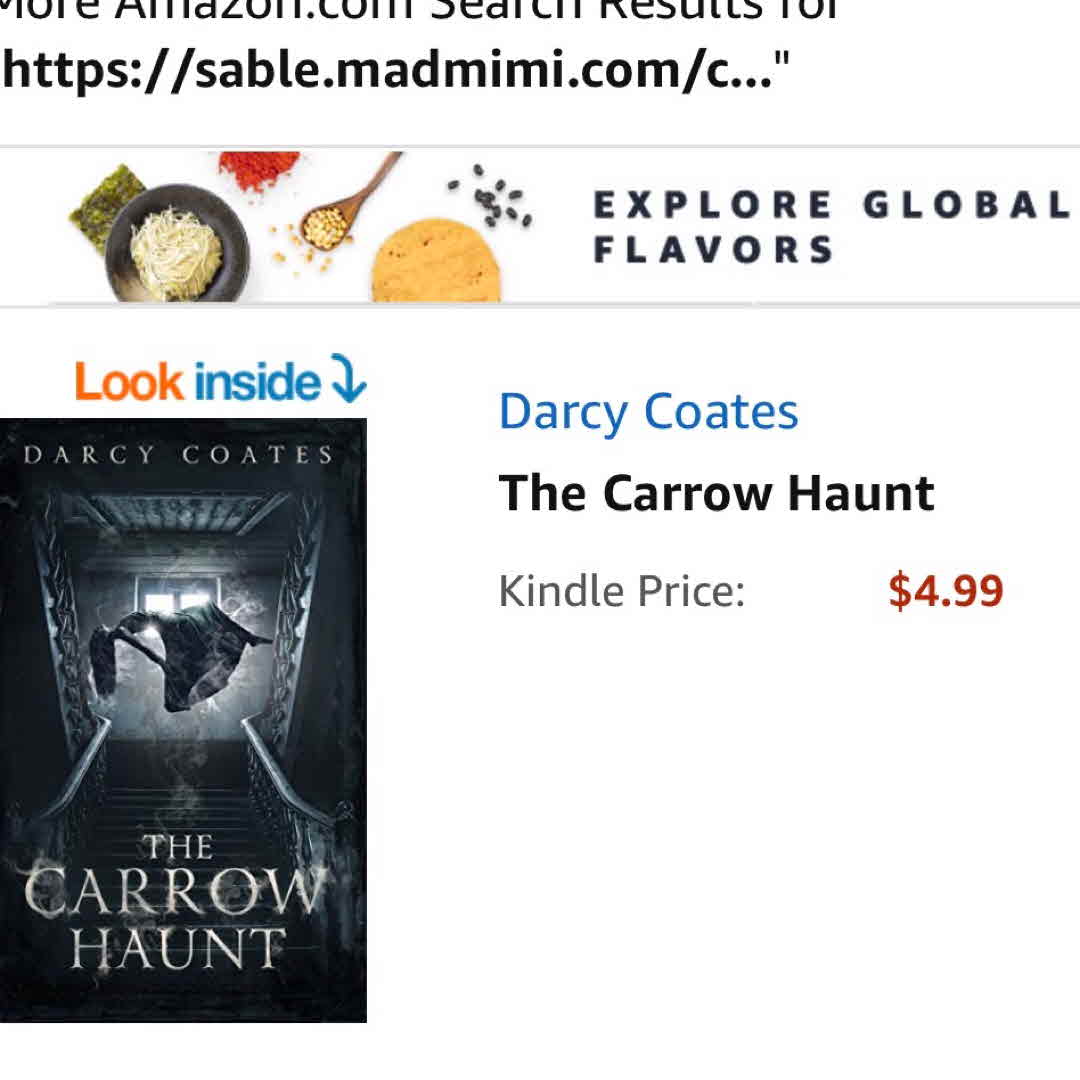Open The Carrow Haunt book title
The width and height of the screenshot is (1080, 1080).
click(716, 493)
